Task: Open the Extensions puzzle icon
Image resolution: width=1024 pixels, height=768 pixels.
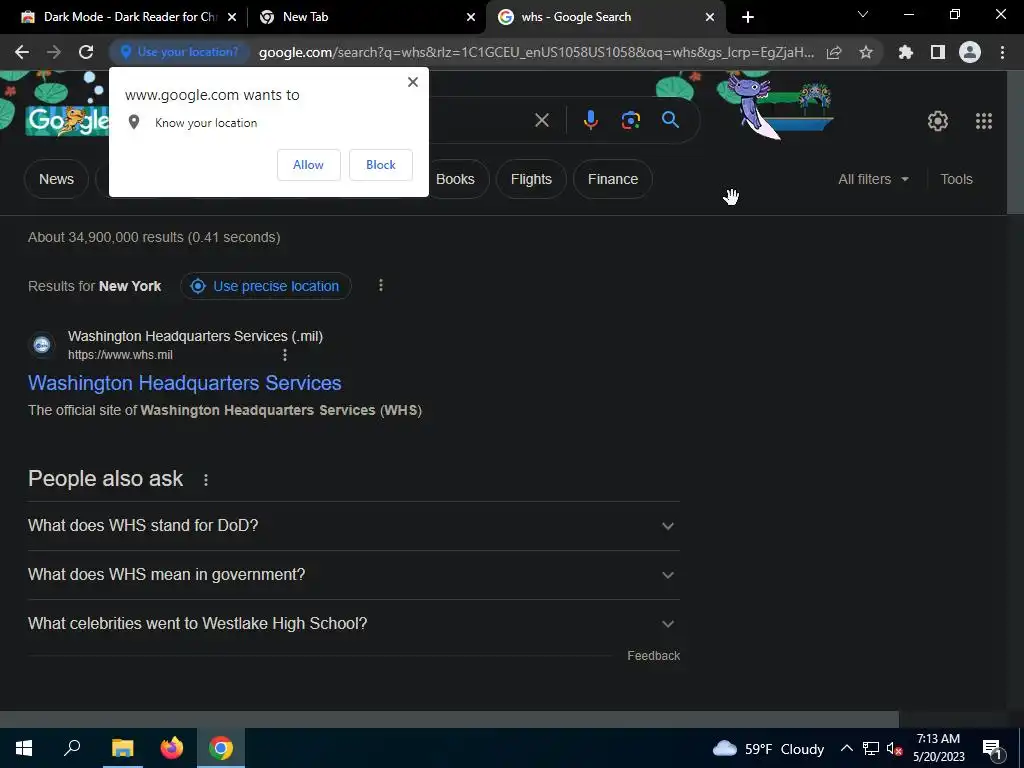Action: 905,52
